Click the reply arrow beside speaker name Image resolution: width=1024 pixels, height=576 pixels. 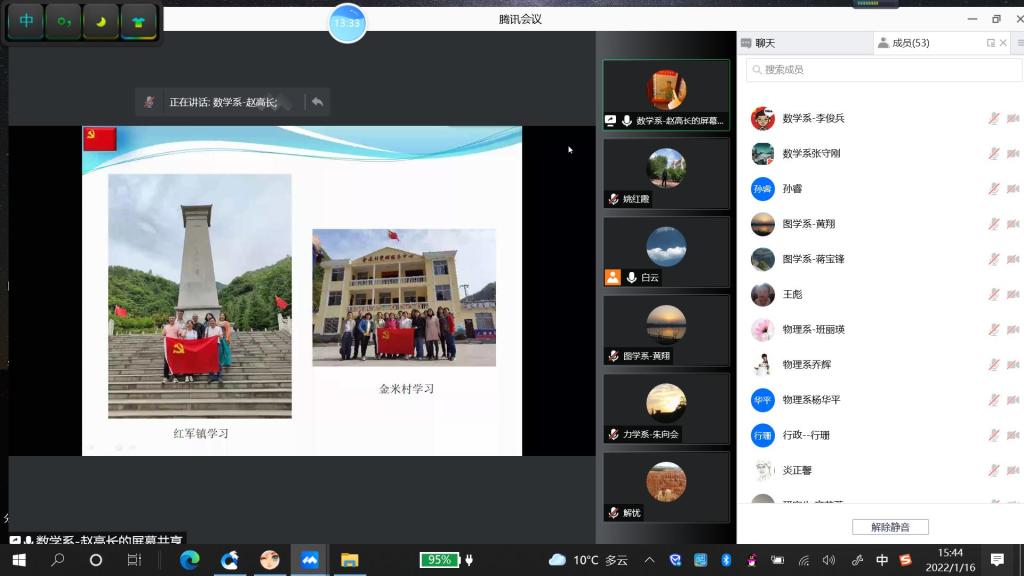coord(317,102)
